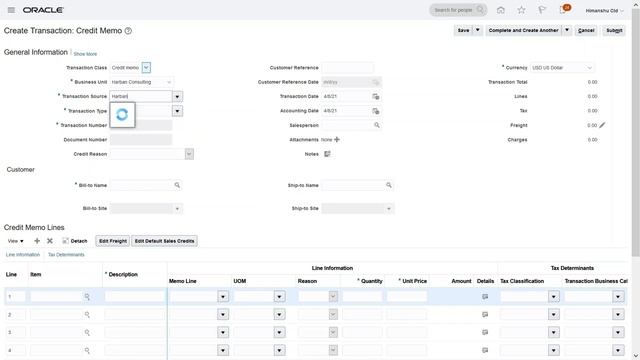
Task: Search Item in line 3
Action: (87, 333)
